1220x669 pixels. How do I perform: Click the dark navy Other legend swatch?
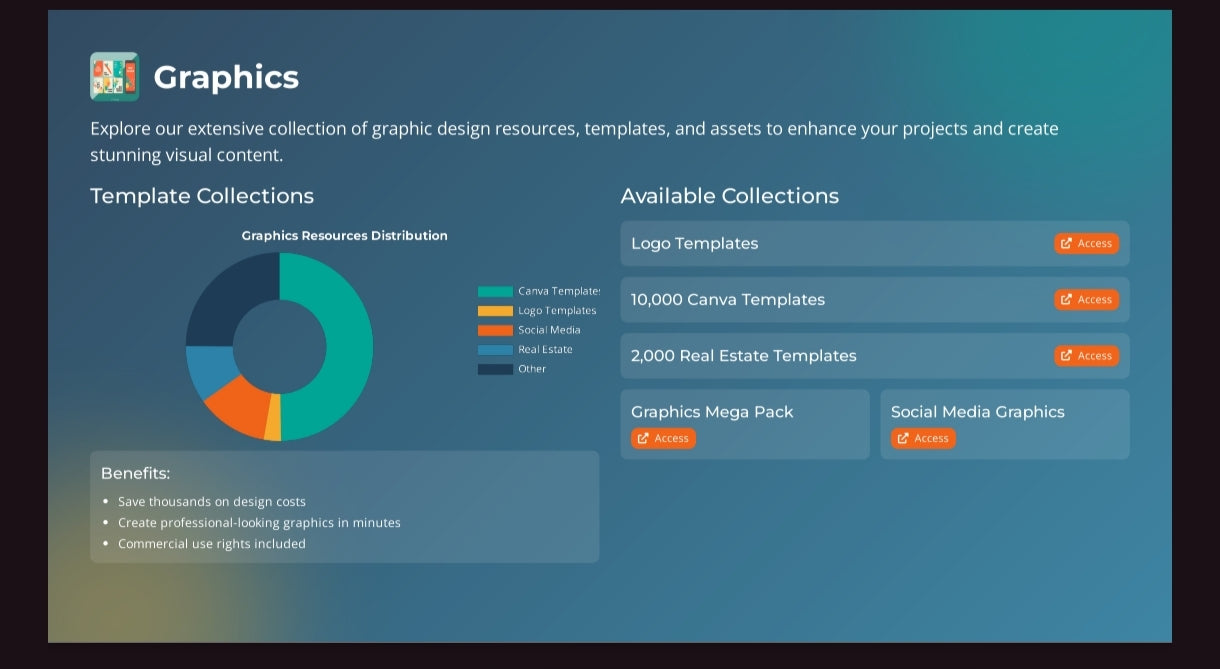495,369
